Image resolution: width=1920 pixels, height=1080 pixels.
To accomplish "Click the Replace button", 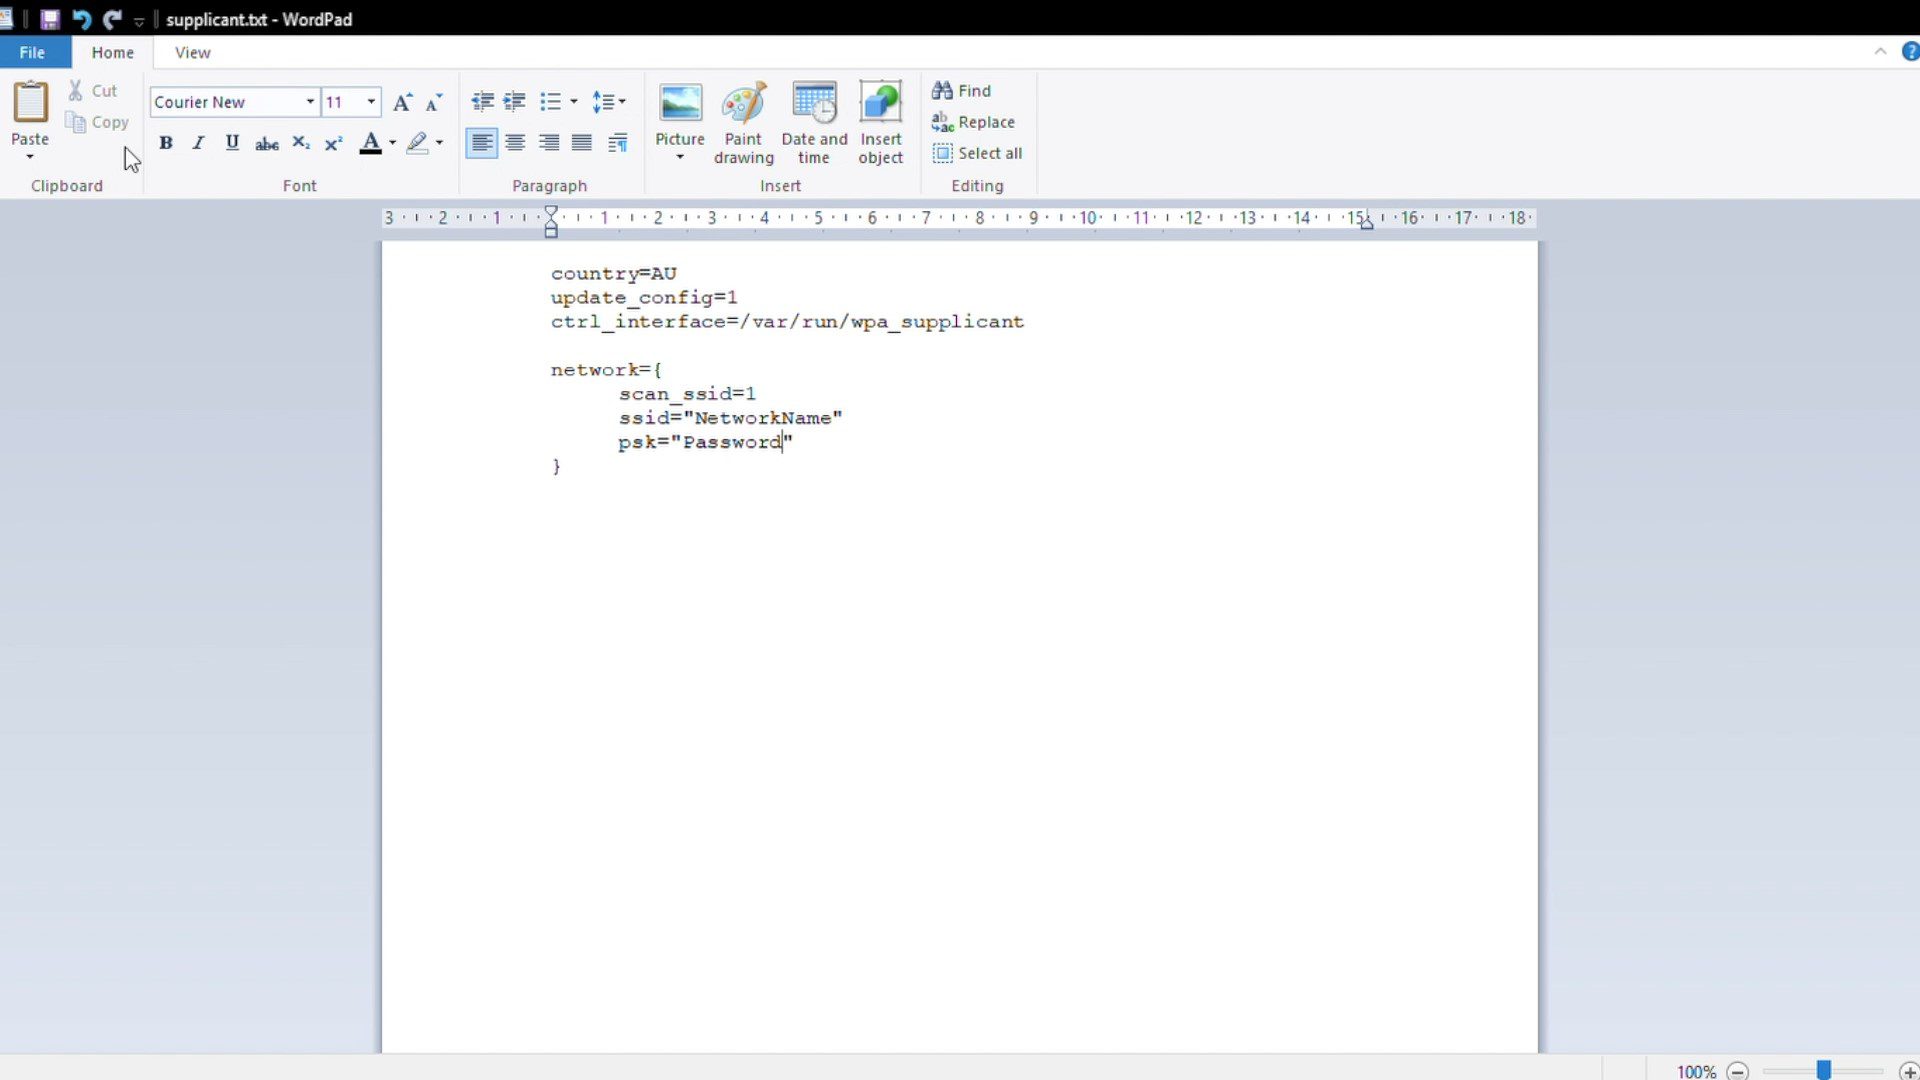I will [973, 122].
